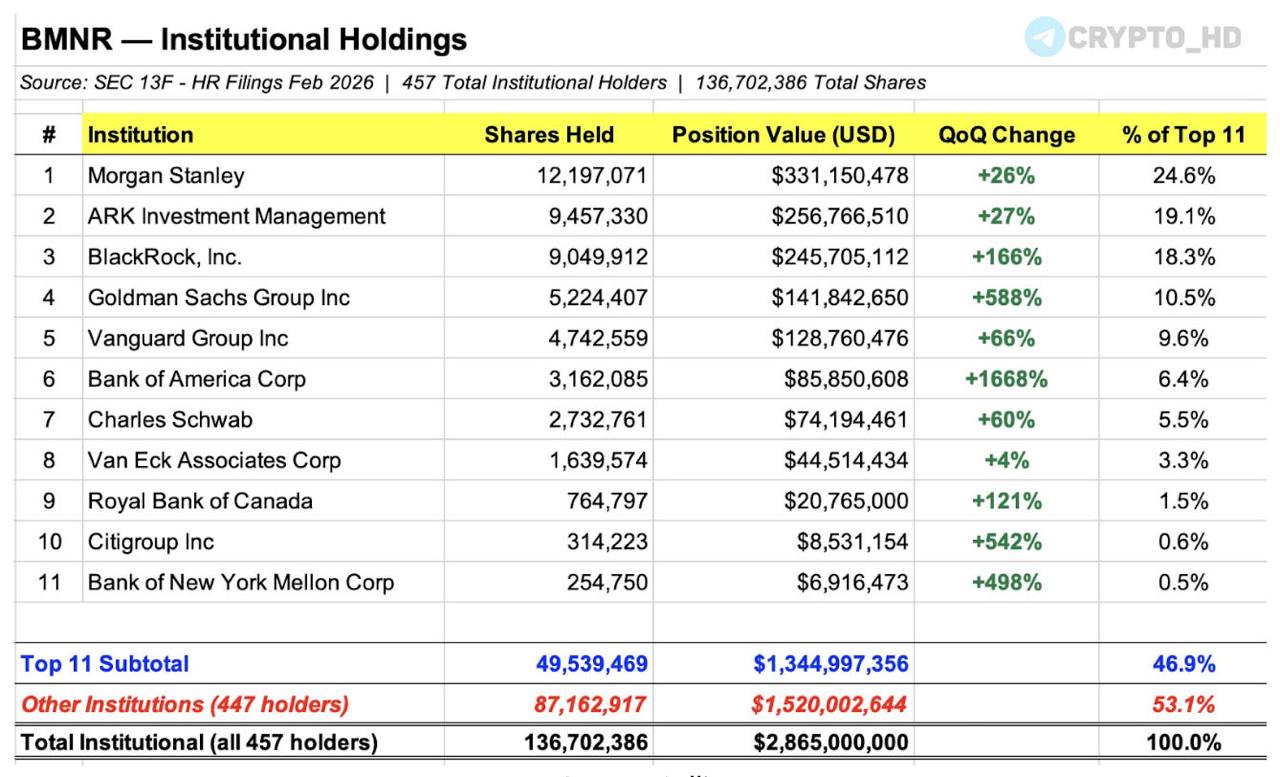Select Citigroup Inc +542% change cell
1280x777 pixels.
tap(1006, 542)
